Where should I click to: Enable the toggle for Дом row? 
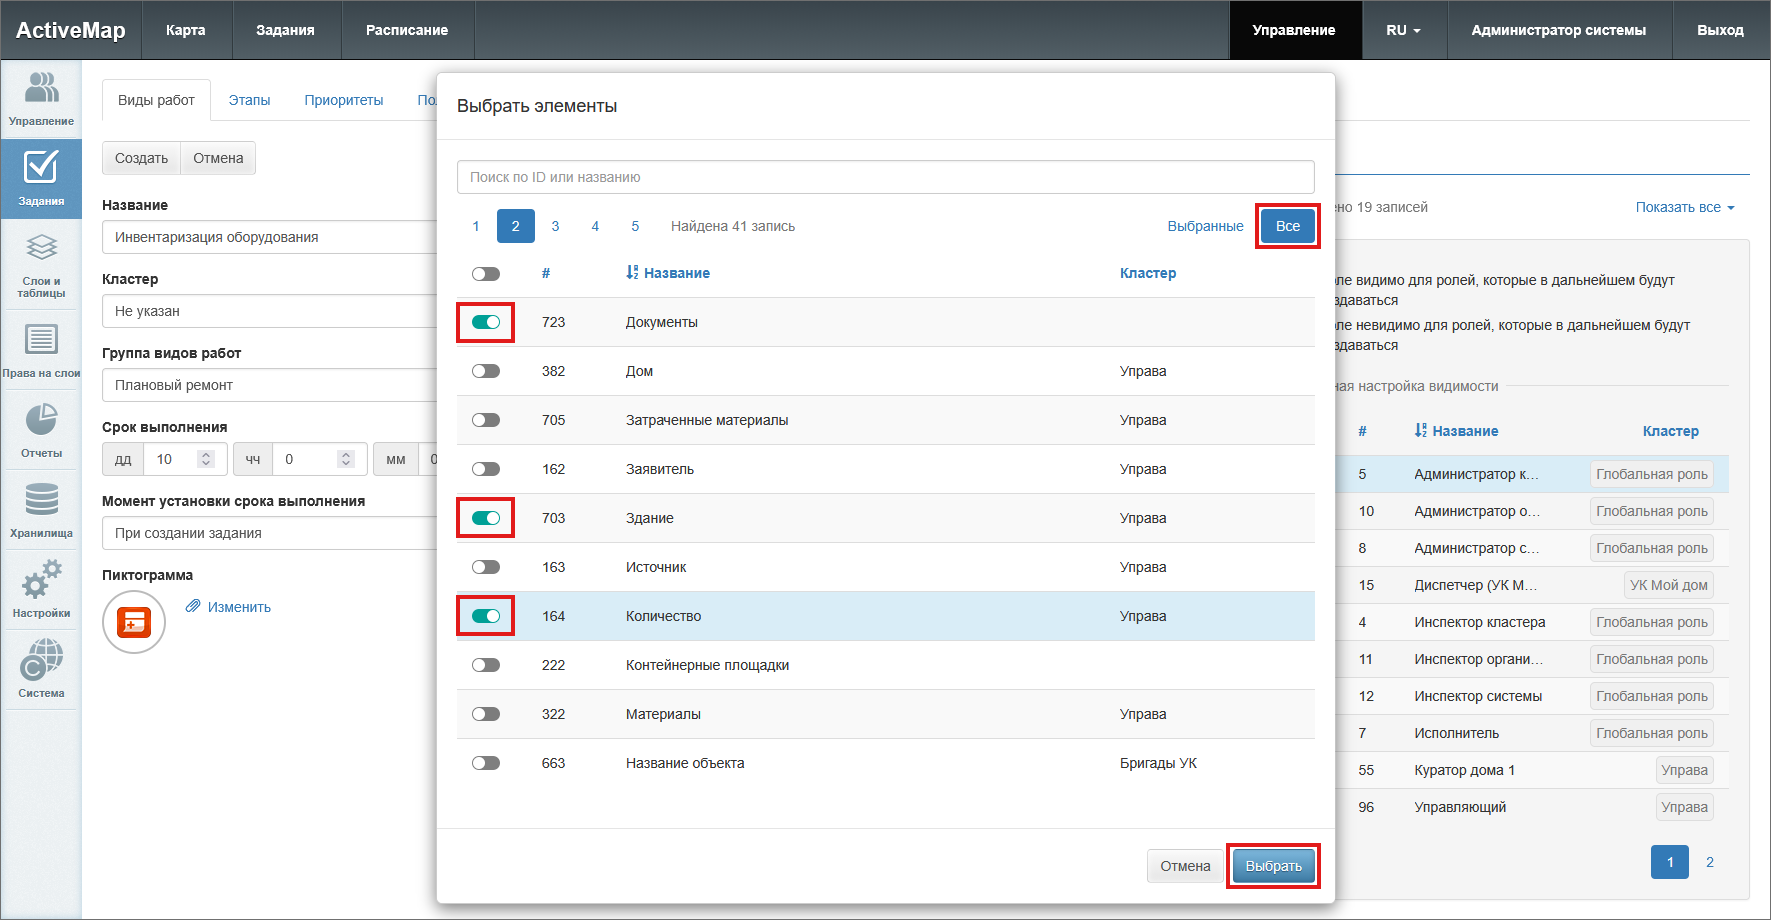click(x=486, y=371)
